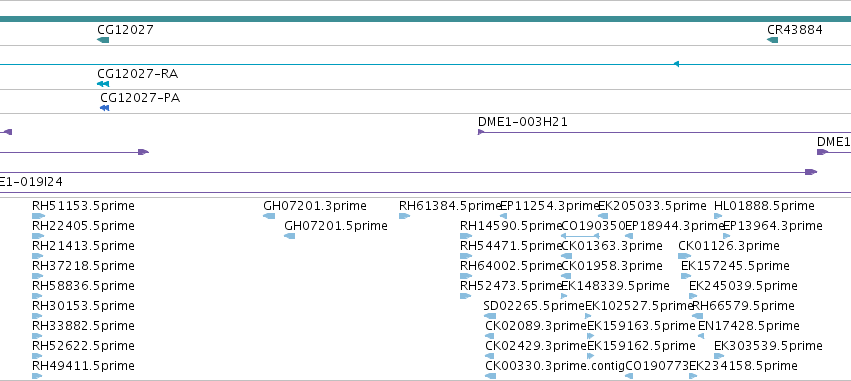Click the RH51153.5prime EST arrow glyph
Screen dimensions: 851x381
coord(38,216)
